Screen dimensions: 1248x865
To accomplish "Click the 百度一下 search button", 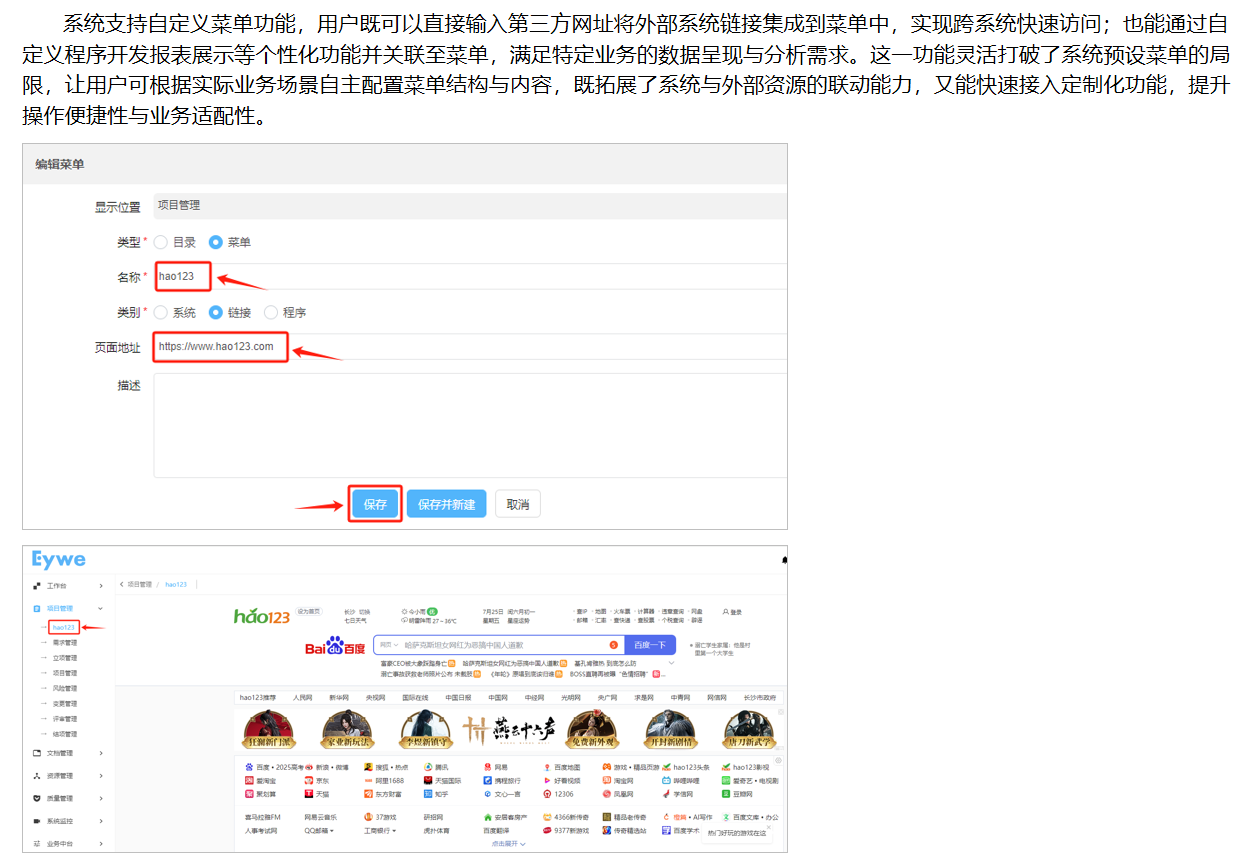I will 649,645.
